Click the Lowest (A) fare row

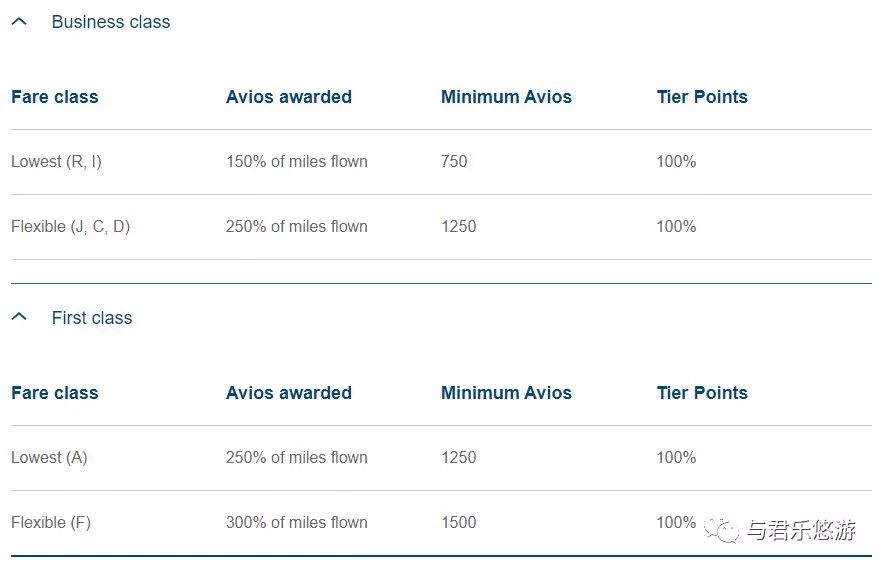pos(441,458)
